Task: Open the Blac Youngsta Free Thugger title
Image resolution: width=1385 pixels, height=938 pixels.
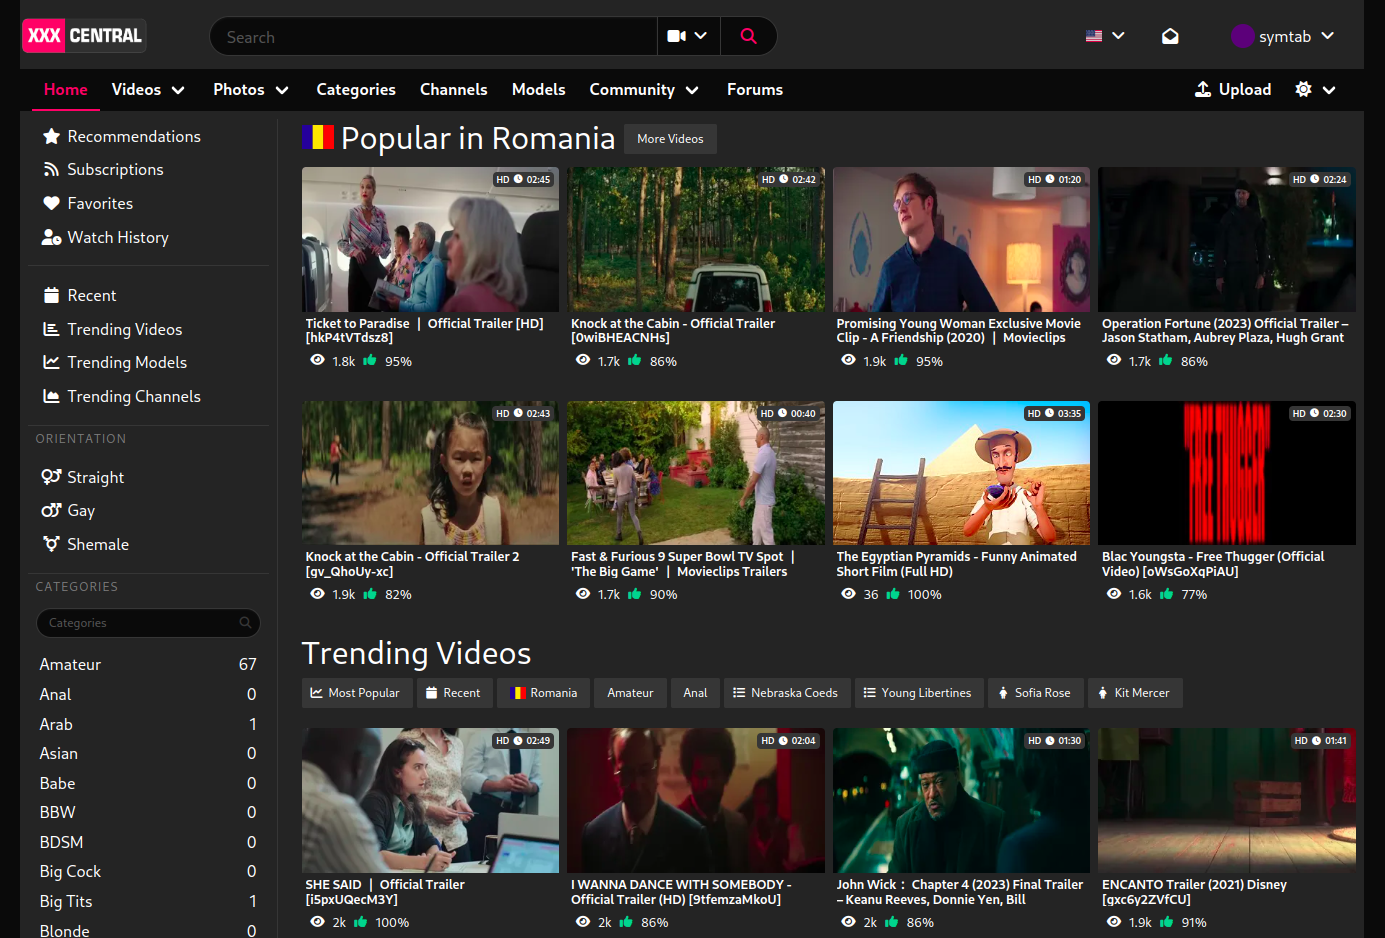Action: (x=1213, y=564)
